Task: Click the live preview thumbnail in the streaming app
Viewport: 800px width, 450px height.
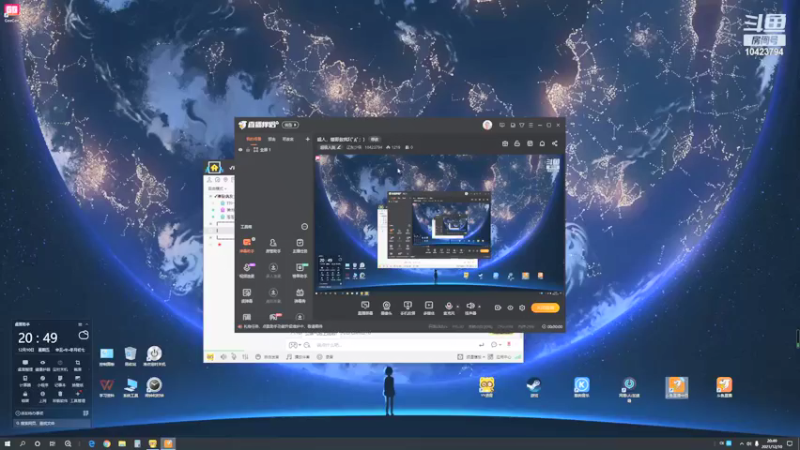Action: point(438,224)
